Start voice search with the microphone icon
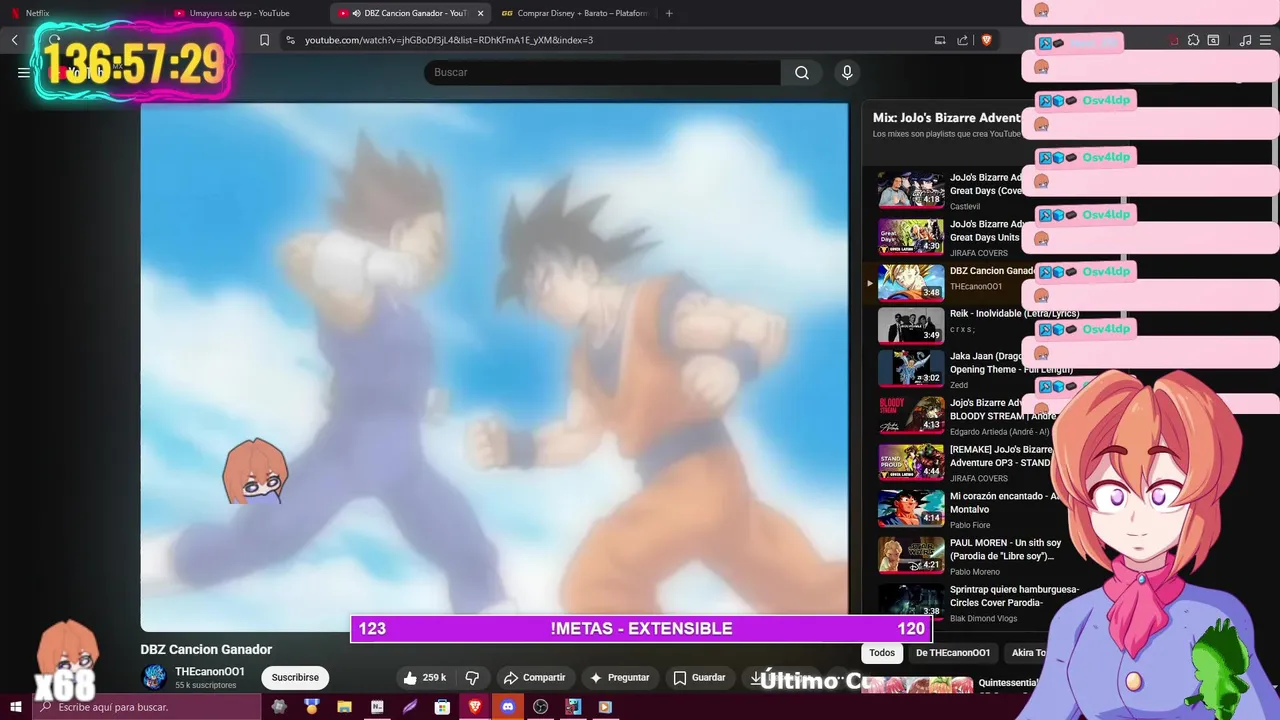This screenshot has width=1280, height=720. point(847,72)
